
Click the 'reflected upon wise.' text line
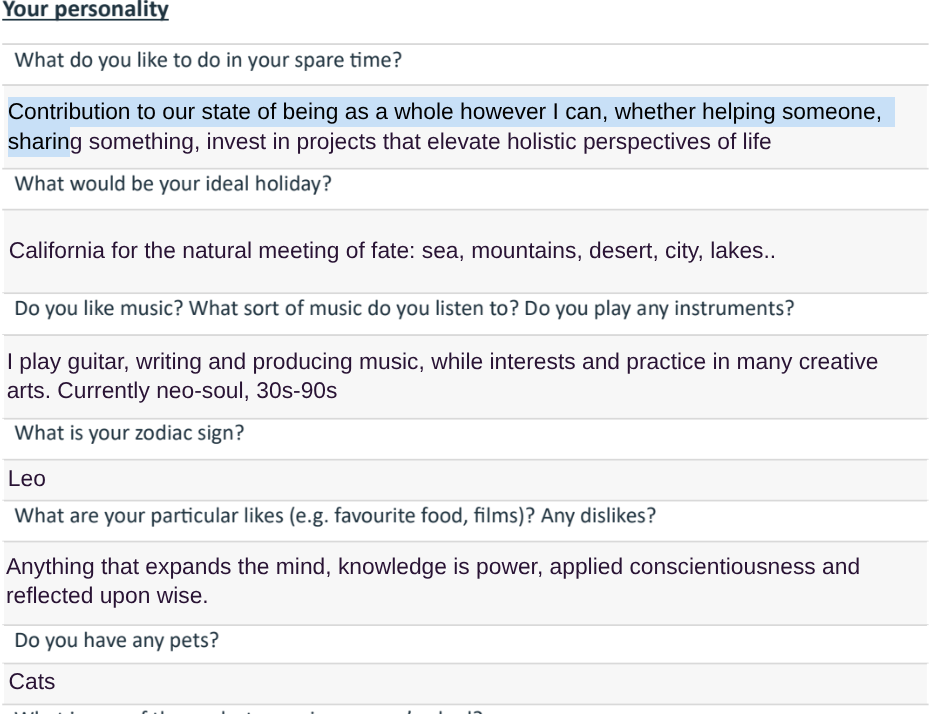click(x=107, y=596)
